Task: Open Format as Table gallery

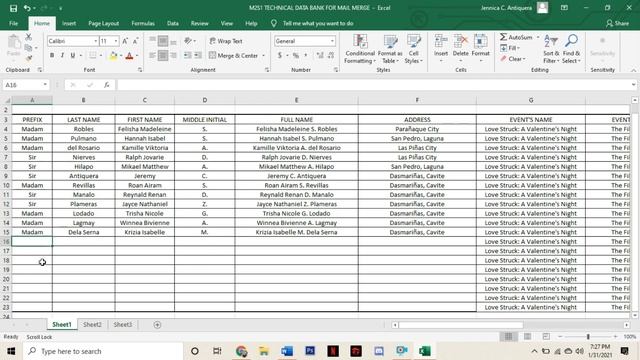Action: [390, 49]
